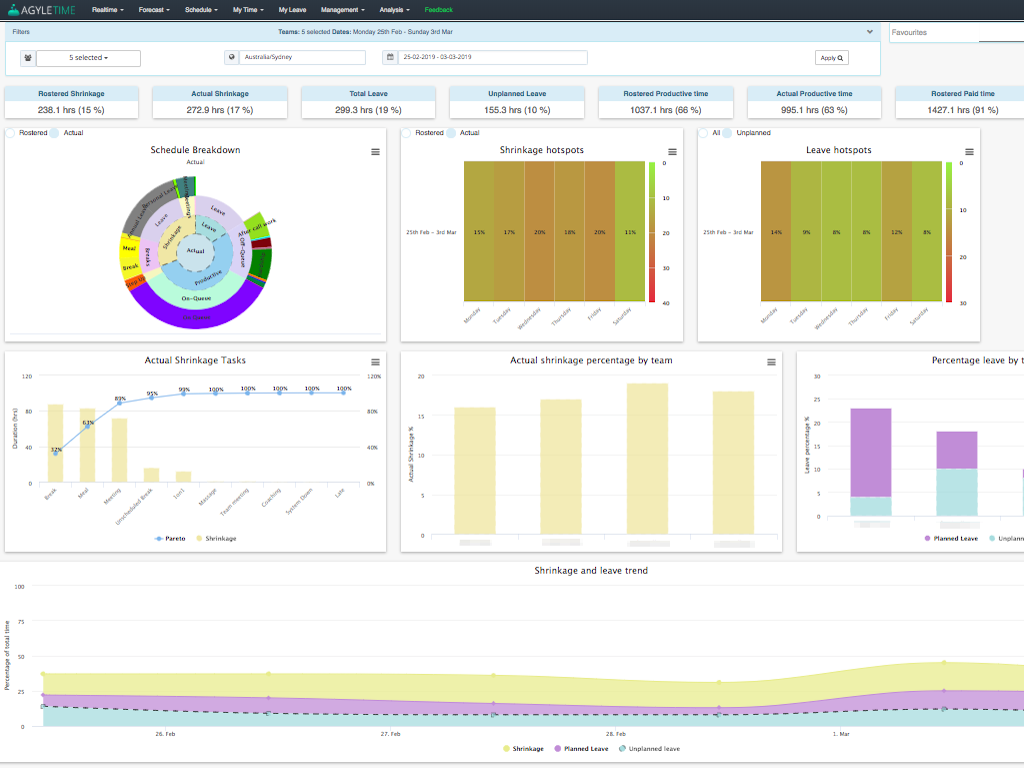Screen dimensions: 1024x768
Task: Open Schedule Breakdown chart hamburger menu
Action: (375, 152)
